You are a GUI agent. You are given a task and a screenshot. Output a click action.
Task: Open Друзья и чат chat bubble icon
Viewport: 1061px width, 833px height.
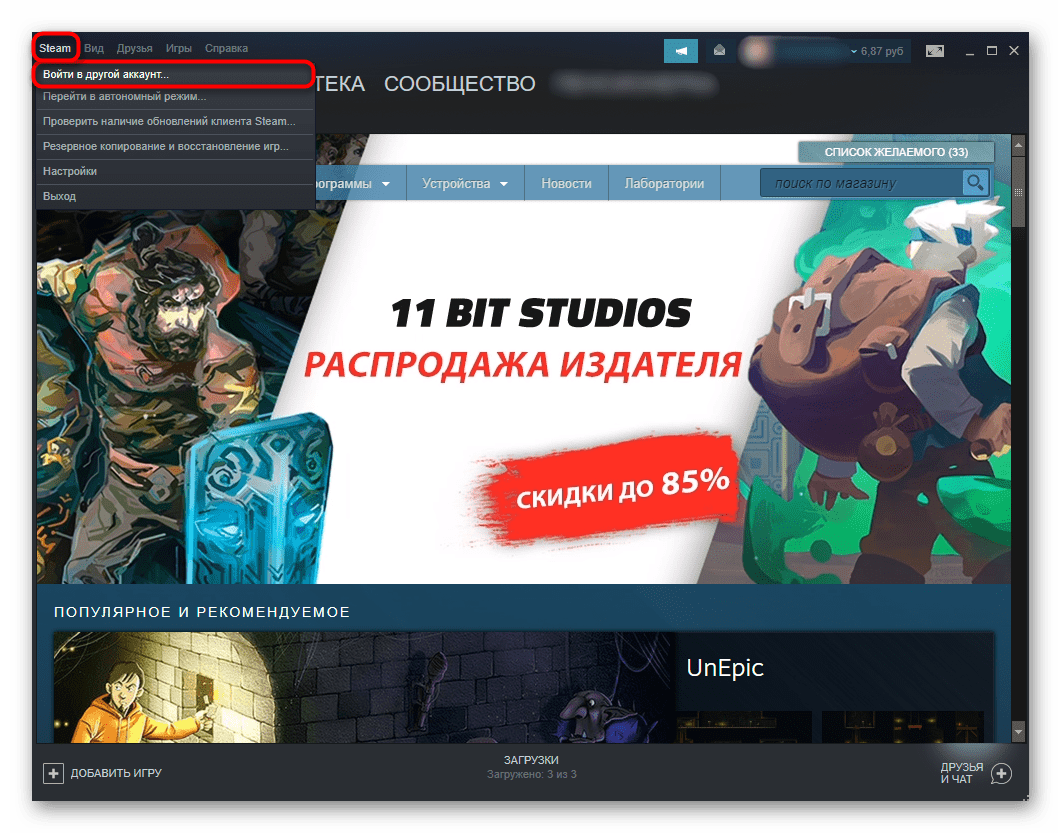[x=1001, y=773]
